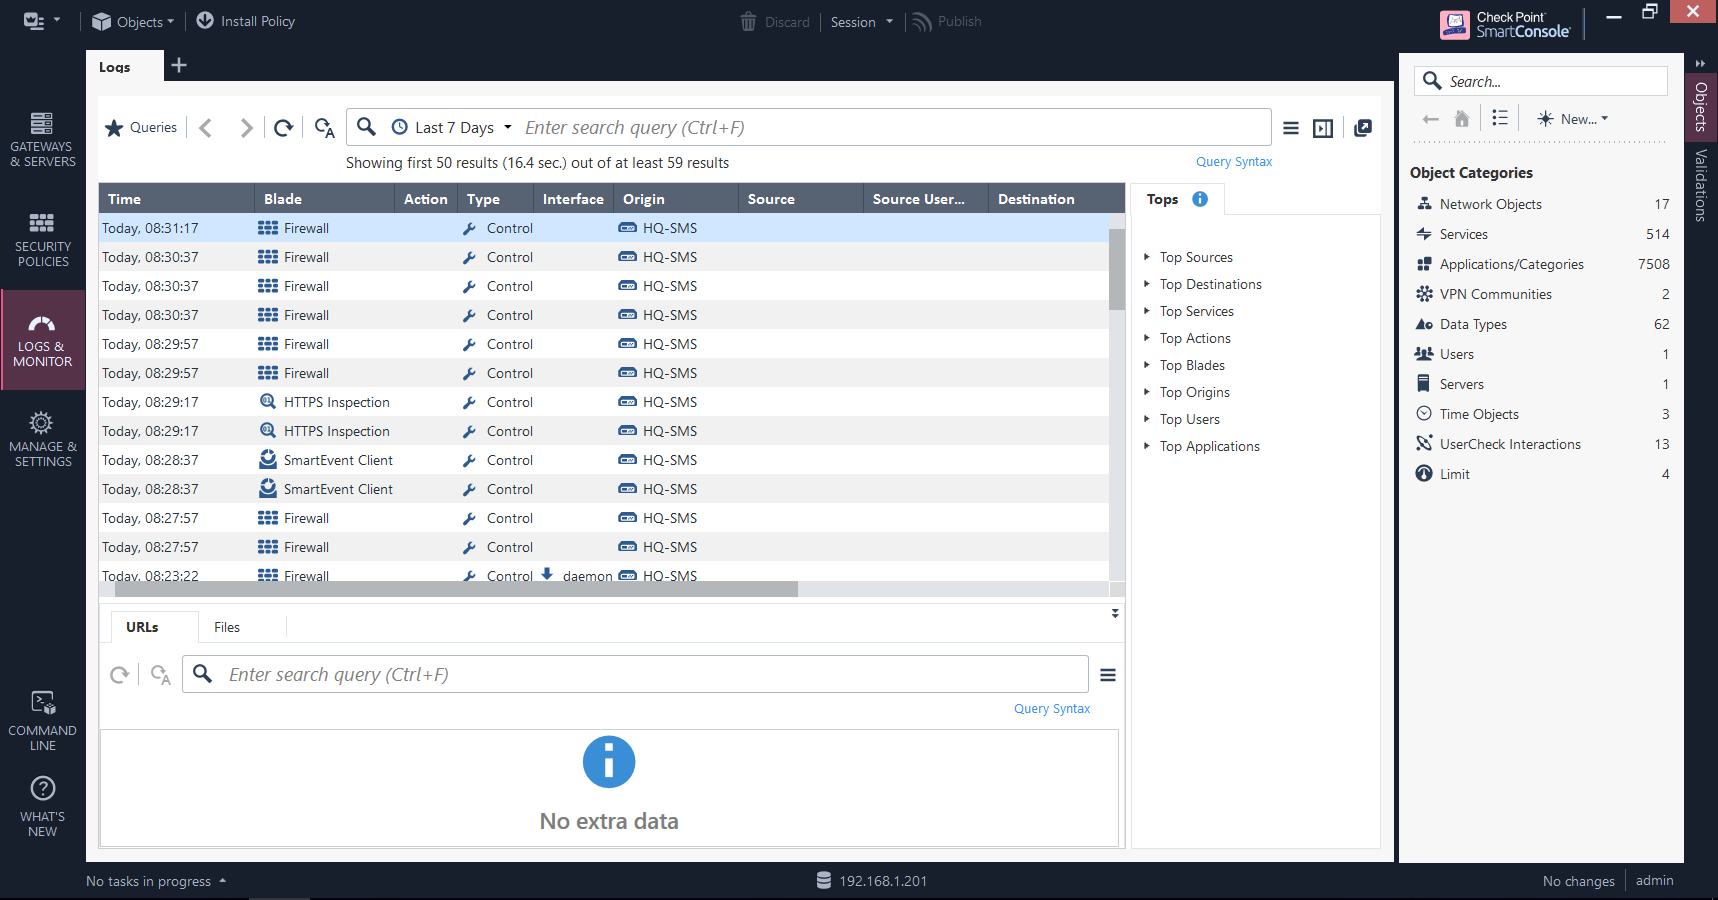The image size is (1718, 900).
Task: Click the horizontal scrollbar of log table
Action: pyautogui.click(x=457, y=589)
